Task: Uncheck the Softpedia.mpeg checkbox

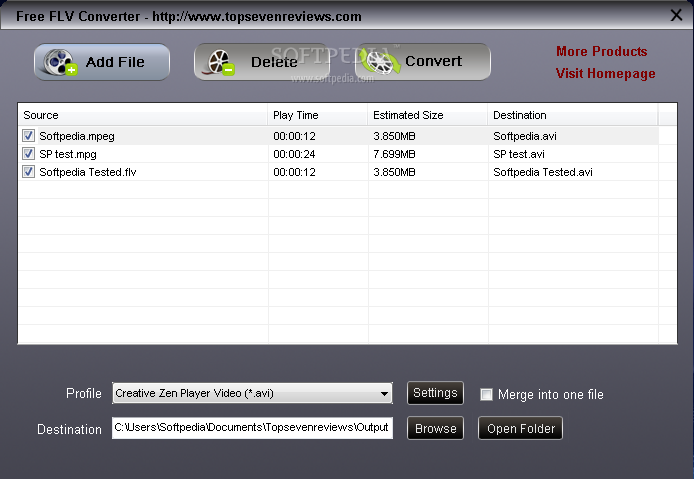Action: [x=28, y=135]
